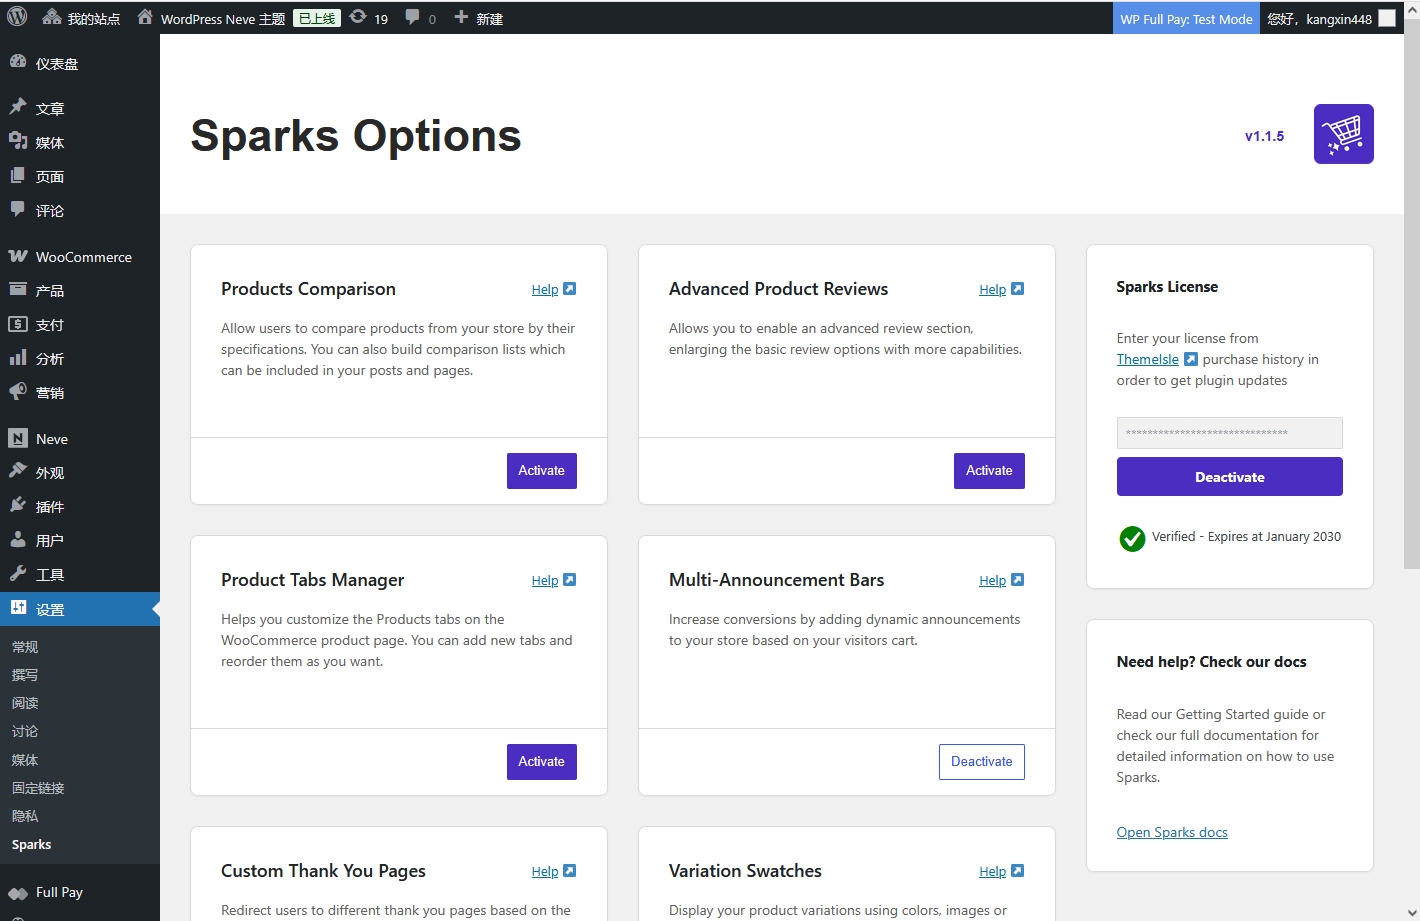Open 页面 pages menu
This screenshot has height=921, width=1420.
(x=80, y=176)
